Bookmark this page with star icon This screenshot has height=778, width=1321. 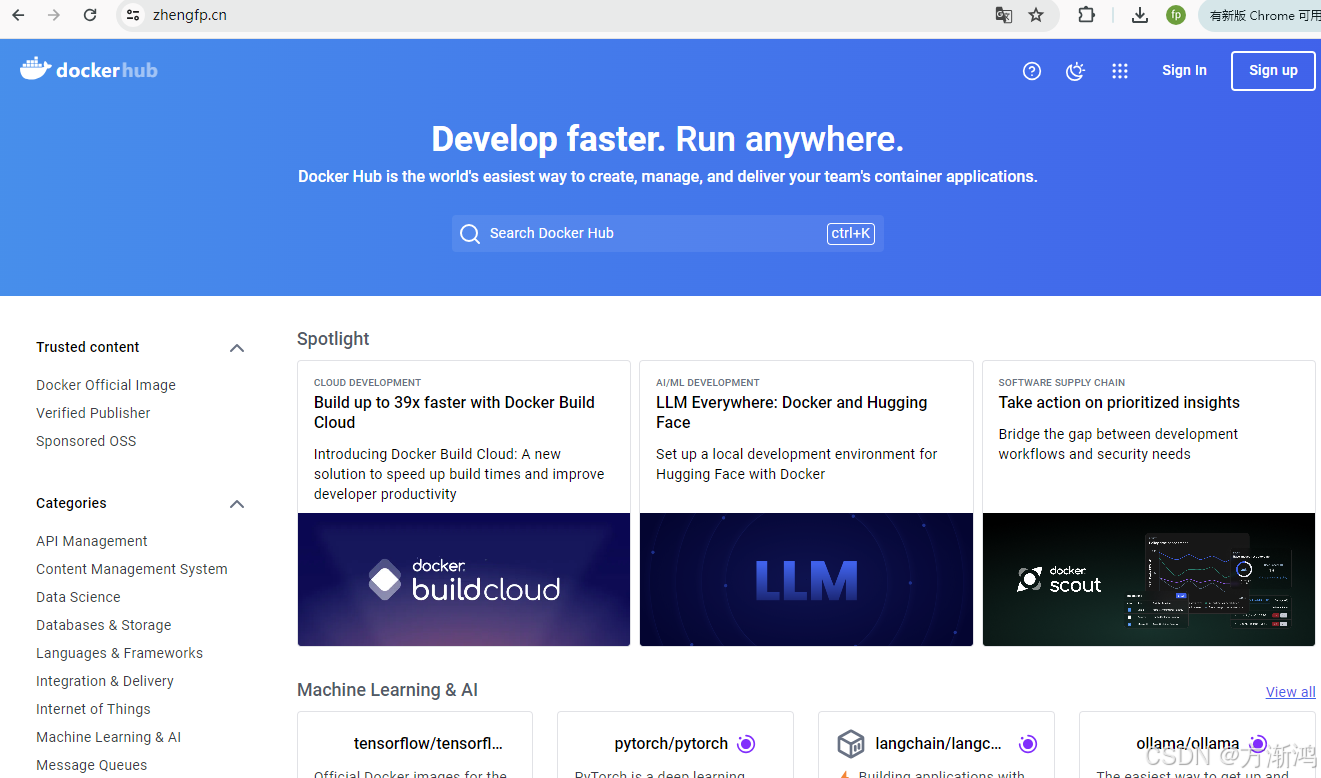pyautogui.click(x=1036, y=15)
